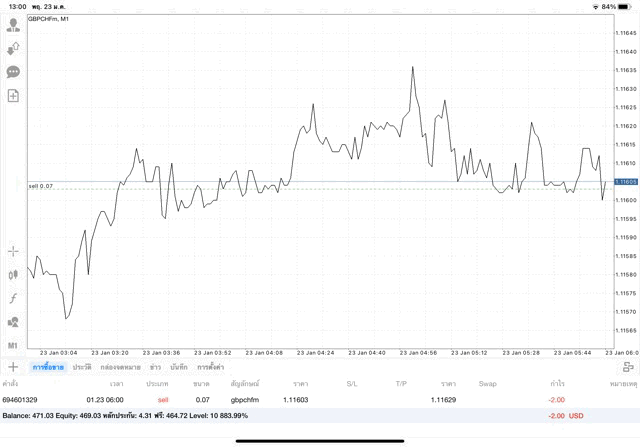Open the accounts profile icon
Screen dimensions: 640x447
pos(13,25)
